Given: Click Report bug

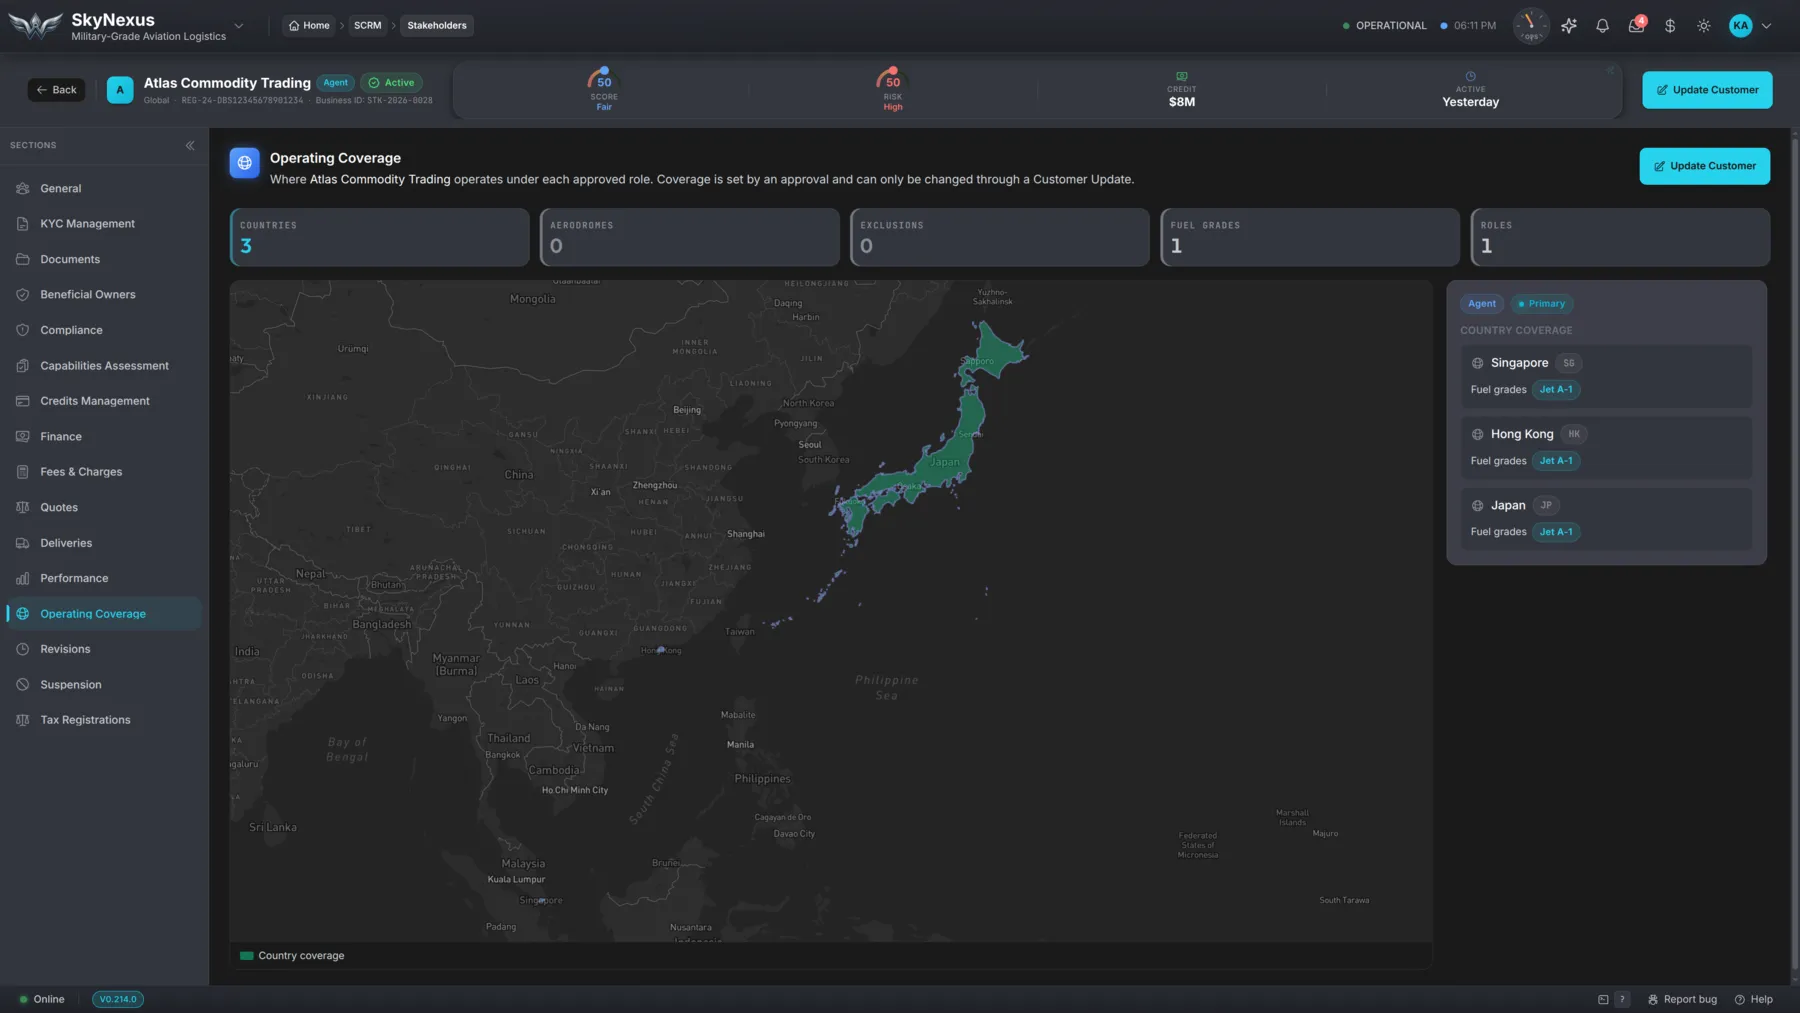Looking at the screenshot, I should 1682,999.
